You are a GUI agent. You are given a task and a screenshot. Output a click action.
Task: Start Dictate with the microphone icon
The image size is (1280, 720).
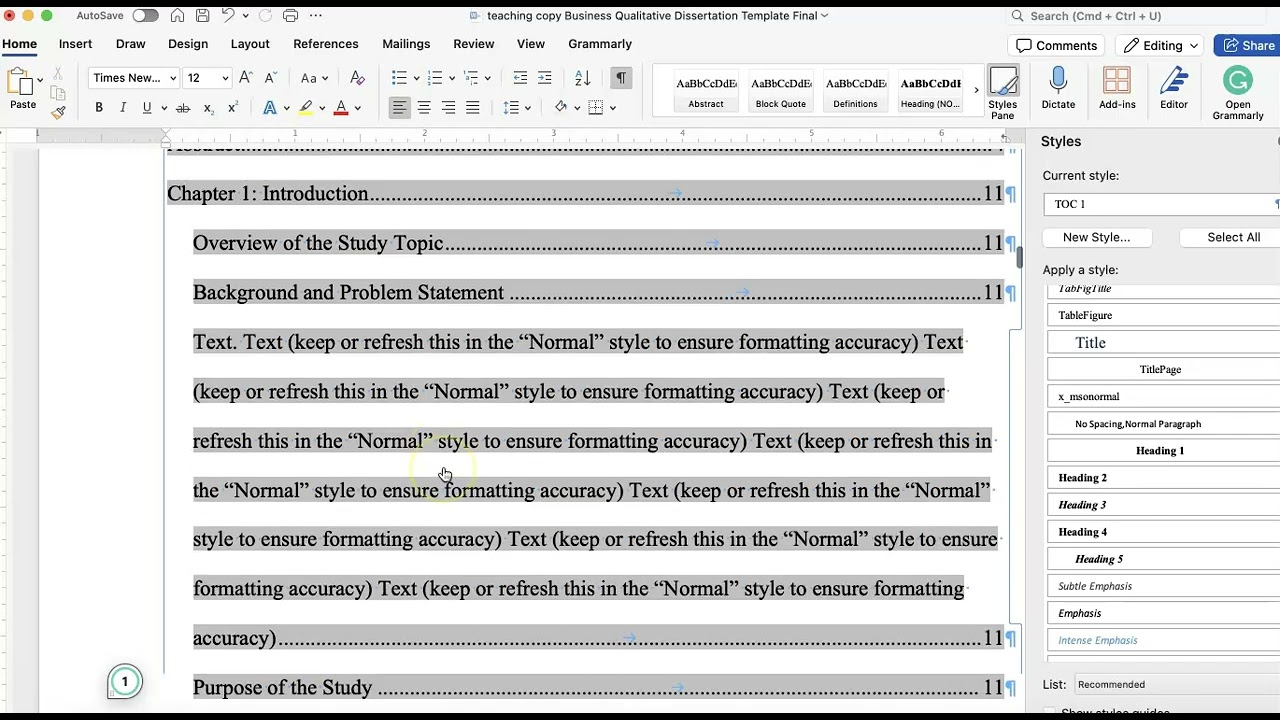(x=1058, y=88)
